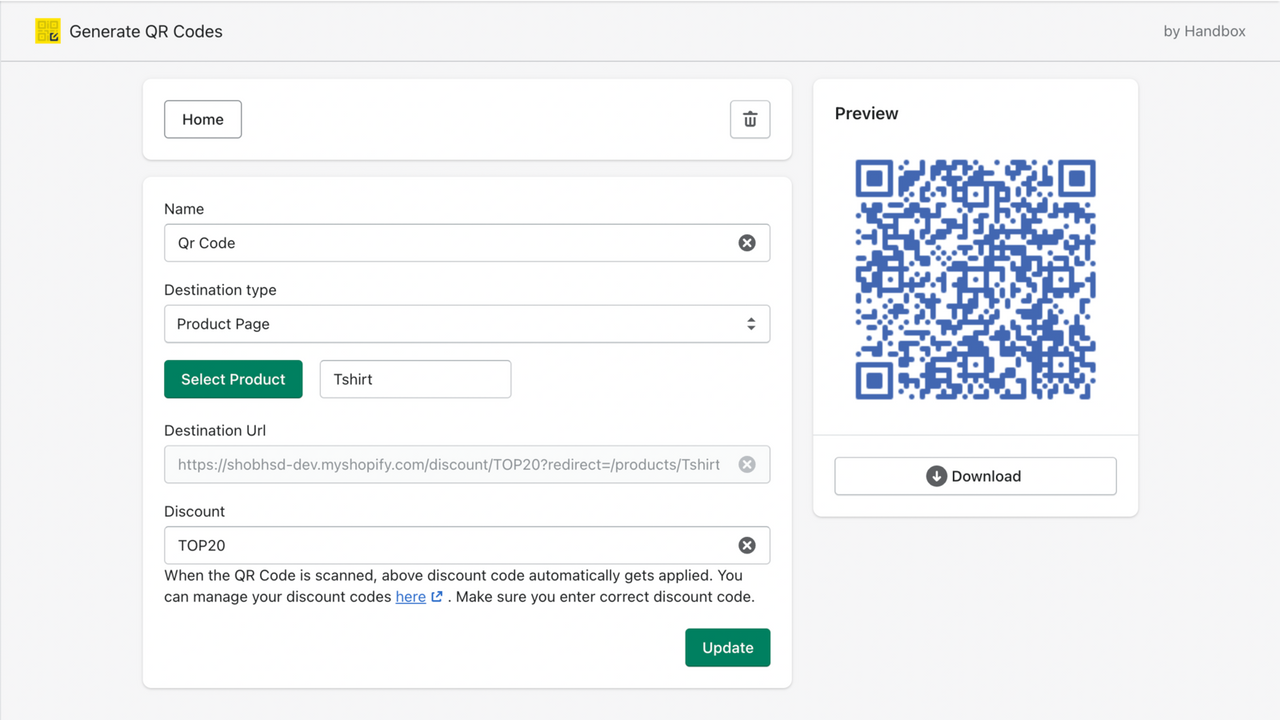Clear the Destination Url field X icon
Image resolution: width=1280 pixels, height=720 pixels.
pos(747,464)
